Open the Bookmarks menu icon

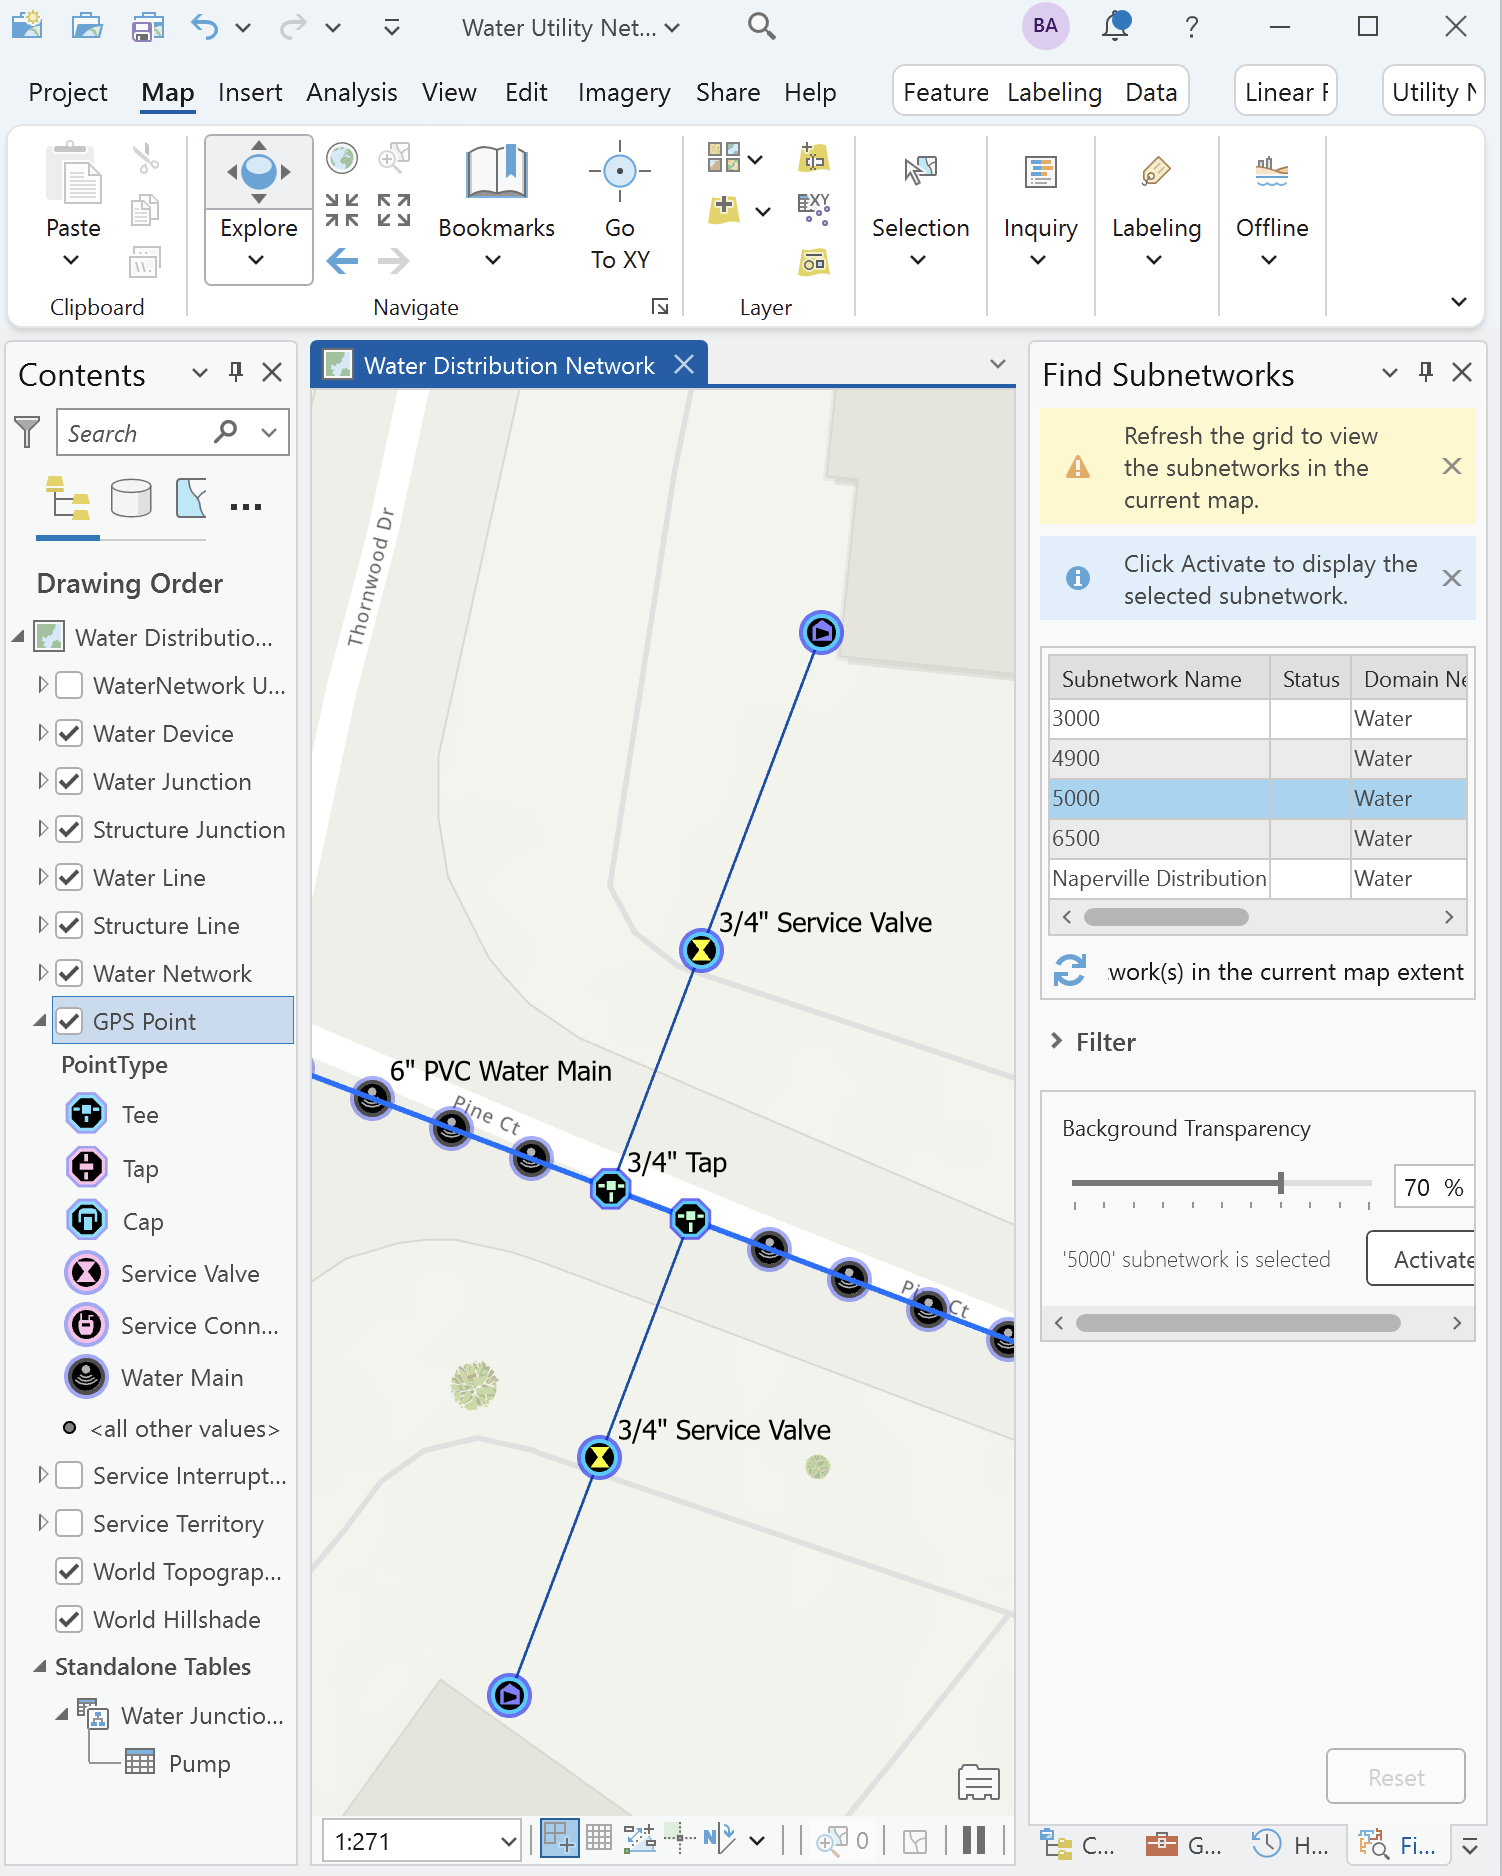click(x=496, y=172)
